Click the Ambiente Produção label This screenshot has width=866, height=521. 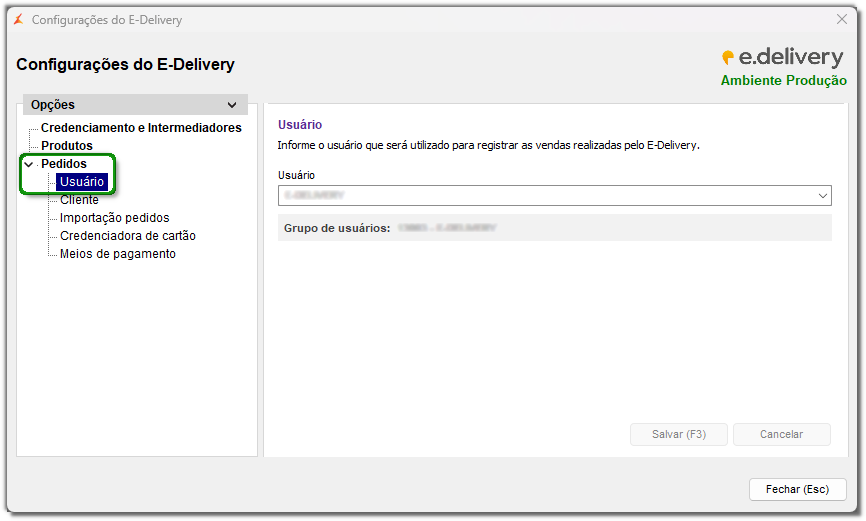tap(783, 81)
